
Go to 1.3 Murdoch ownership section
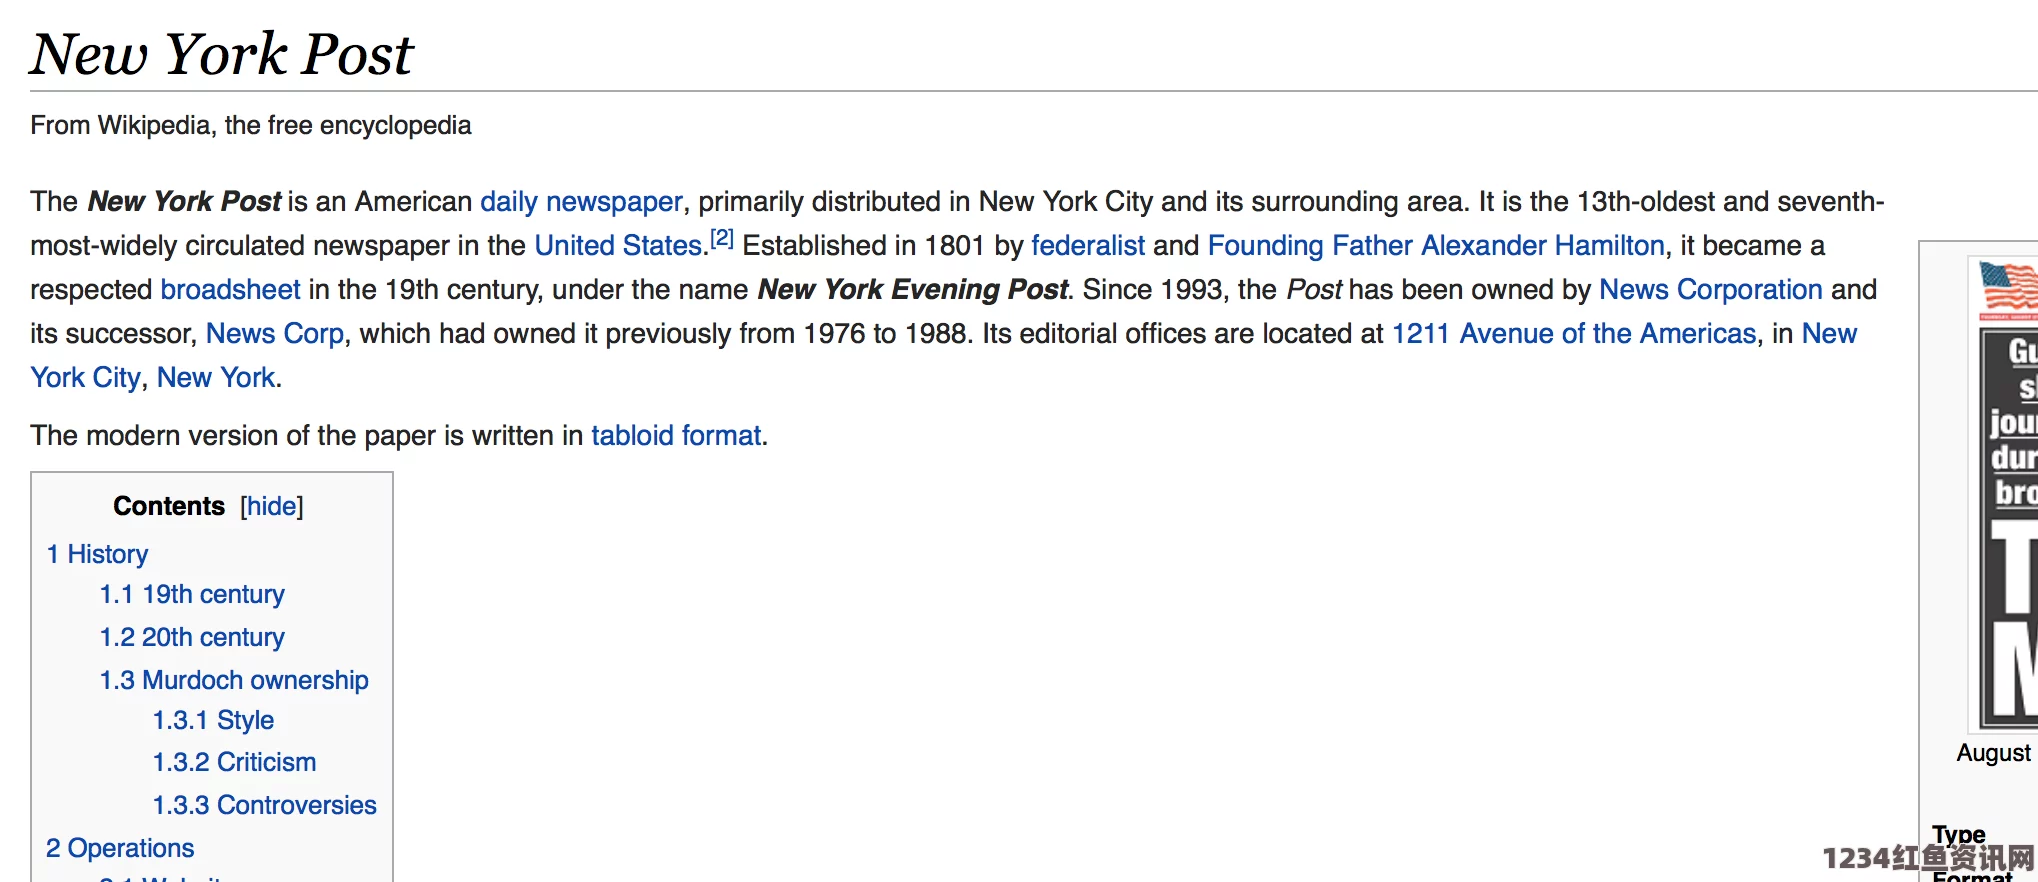234,680
